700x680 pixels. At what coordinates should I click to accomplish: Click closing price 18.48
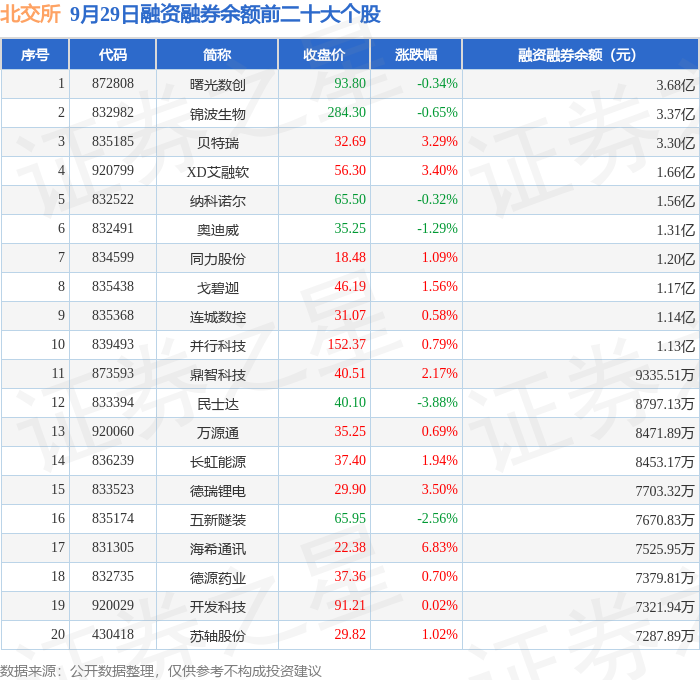click(x=350, y=258)
